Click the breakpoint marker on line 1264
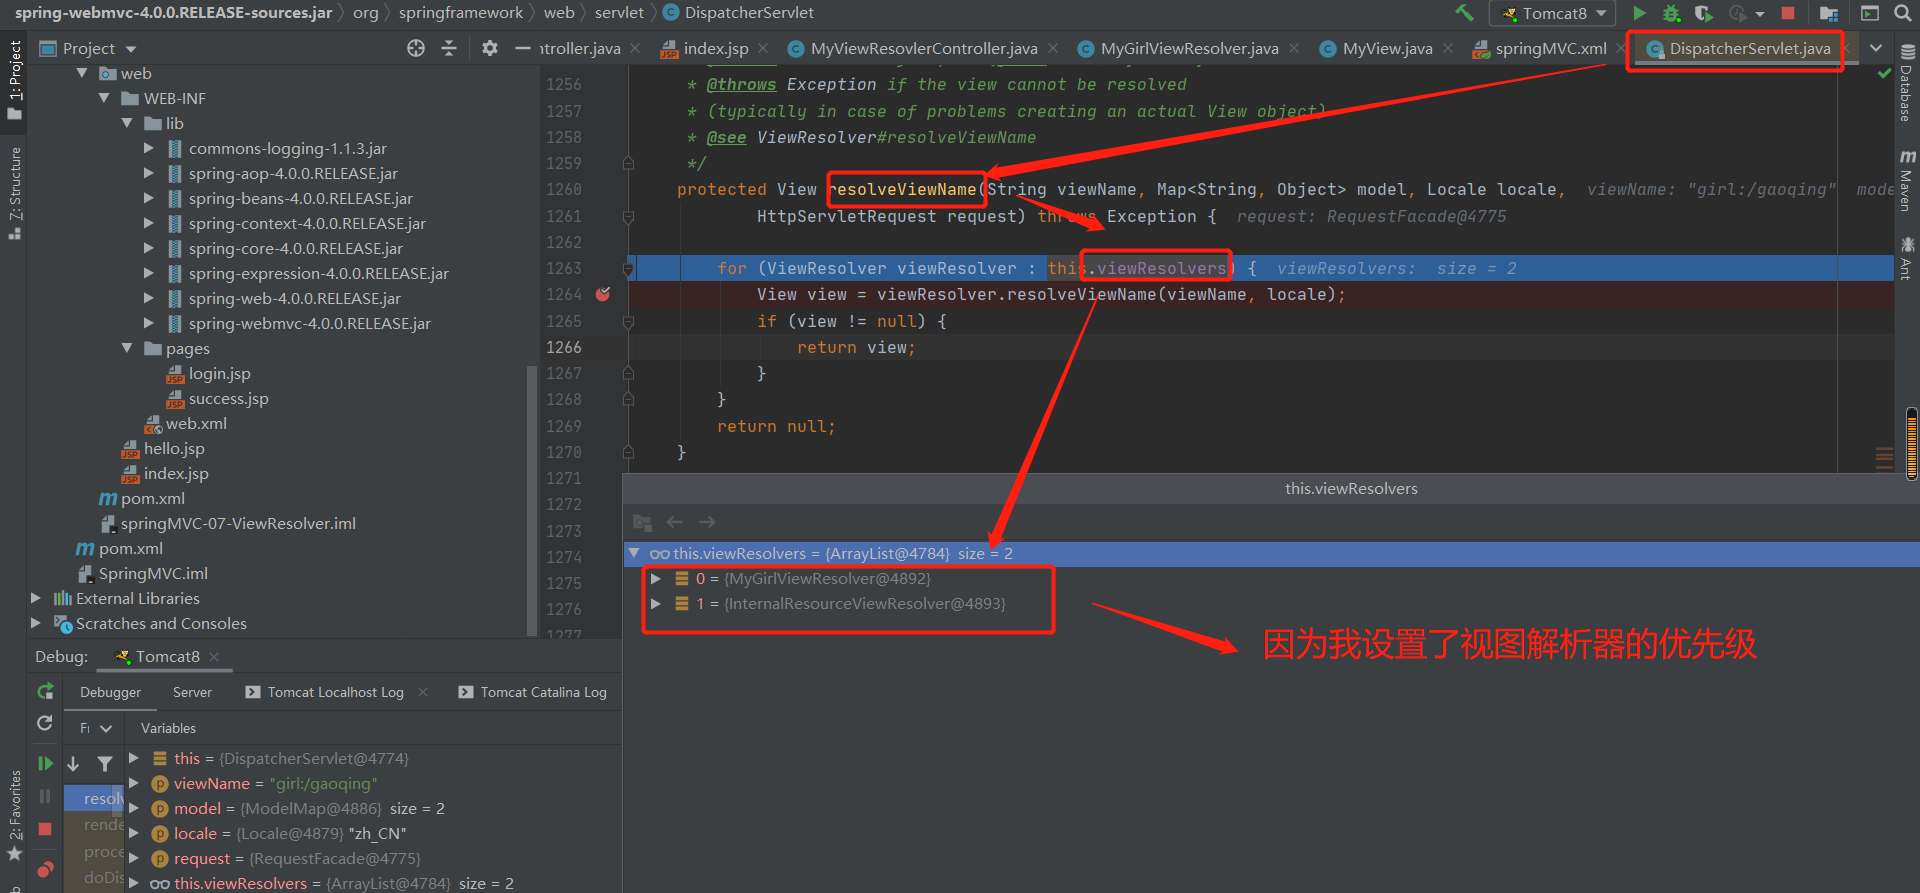The width and height of the screenshot is (1920, 893). 603,294
